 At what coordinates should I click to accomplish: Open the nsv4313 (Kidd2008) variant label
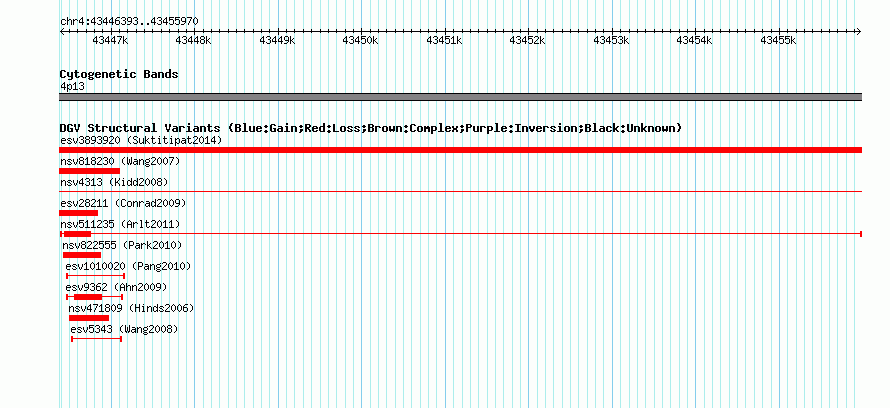[x=114, y=182]
